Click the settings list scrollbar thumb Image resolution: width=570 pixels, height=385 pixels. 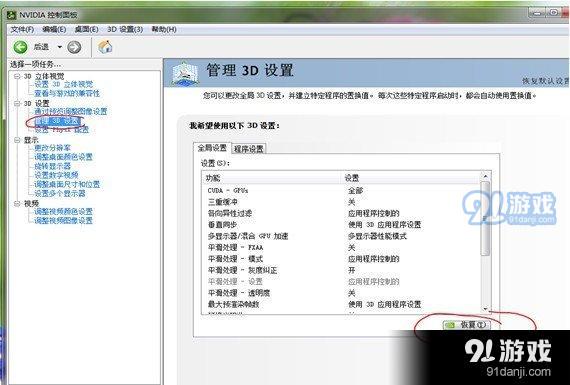(485, 218)
